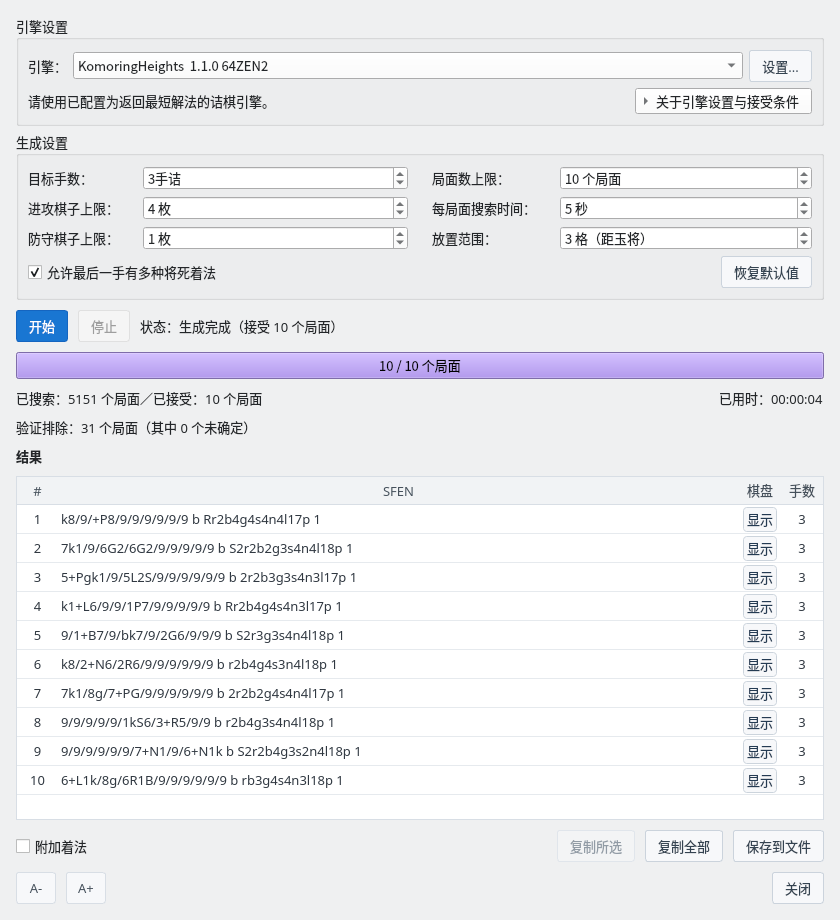Click 保存到文件 button
The height and width of the screenshot is (920, 840).
pos(778,846)
